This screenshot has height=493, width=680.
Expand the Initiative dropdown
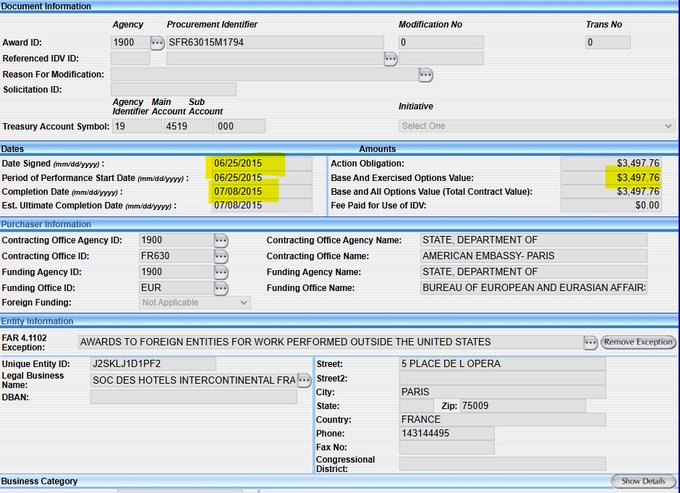536,126
